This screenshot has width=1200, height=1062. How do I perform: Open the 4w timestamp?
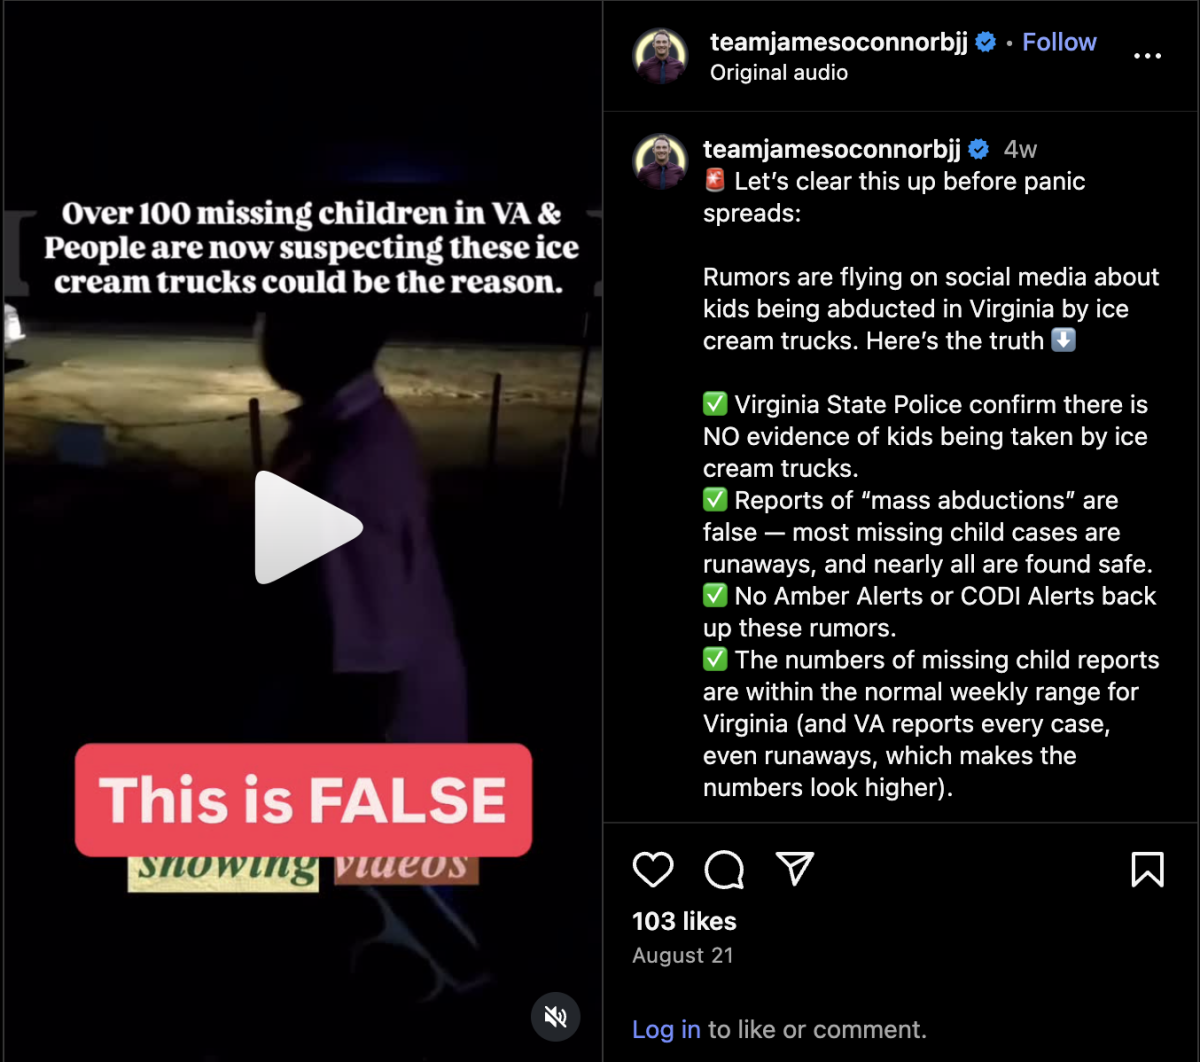click(1020, 149)
